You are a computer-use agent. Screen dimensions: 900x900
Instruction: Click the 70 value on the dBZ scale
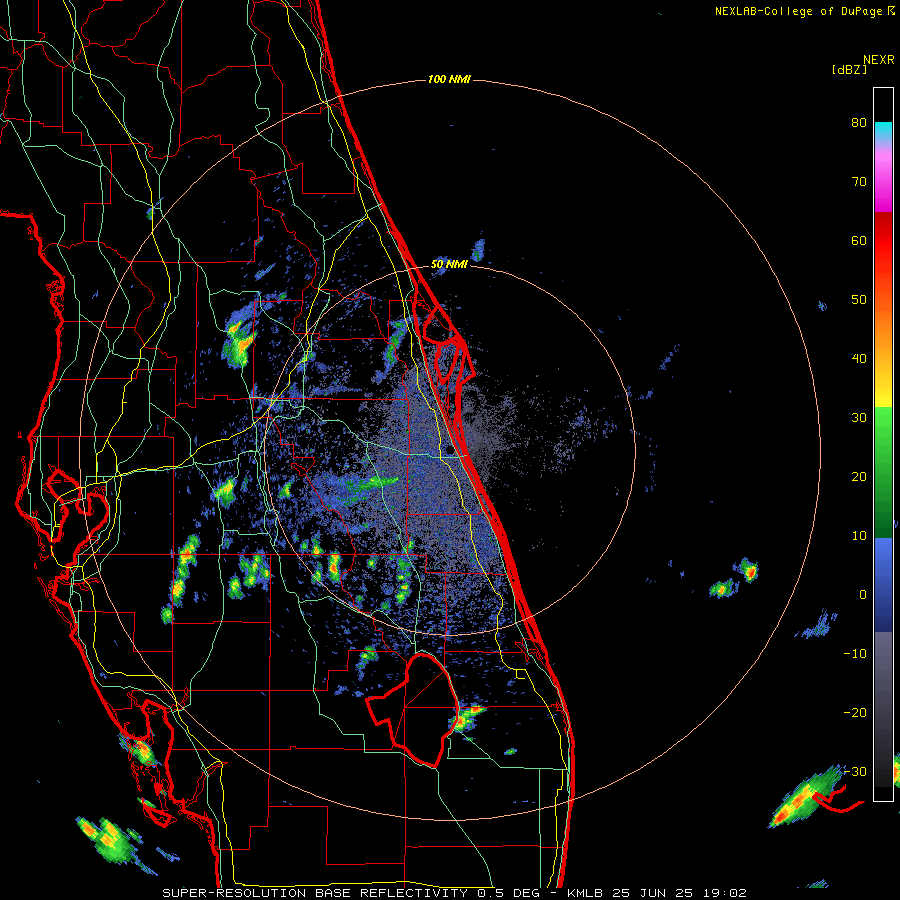859,182
